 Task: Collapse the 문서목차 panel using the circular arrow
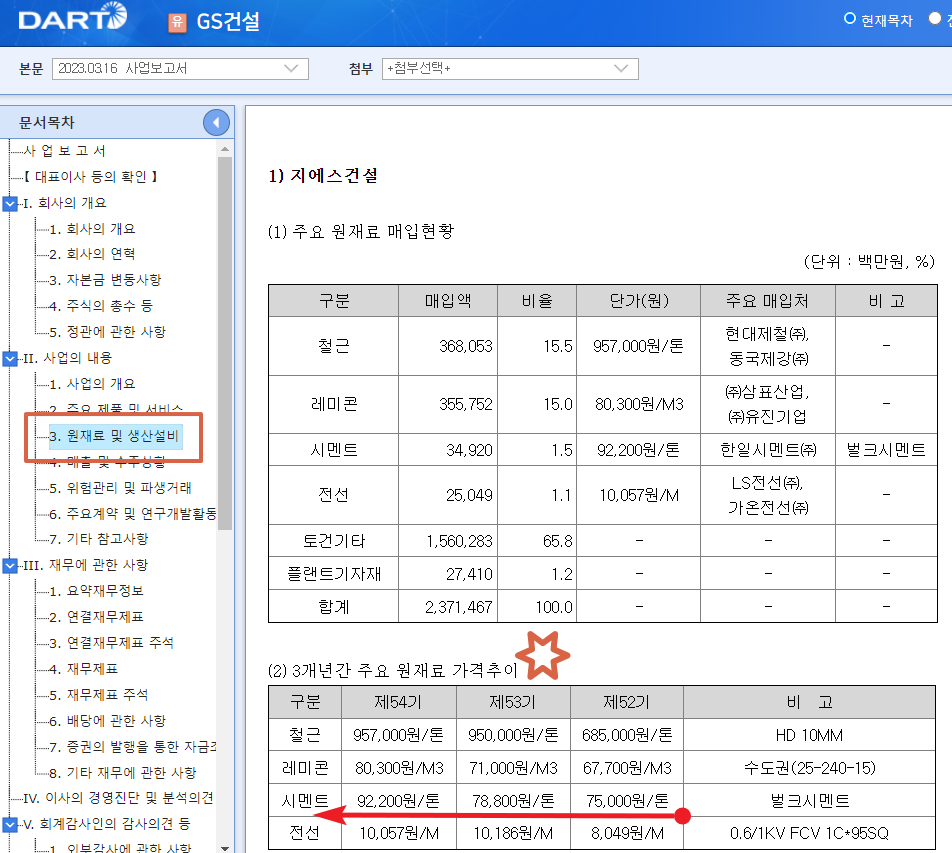tap(216, 121)
